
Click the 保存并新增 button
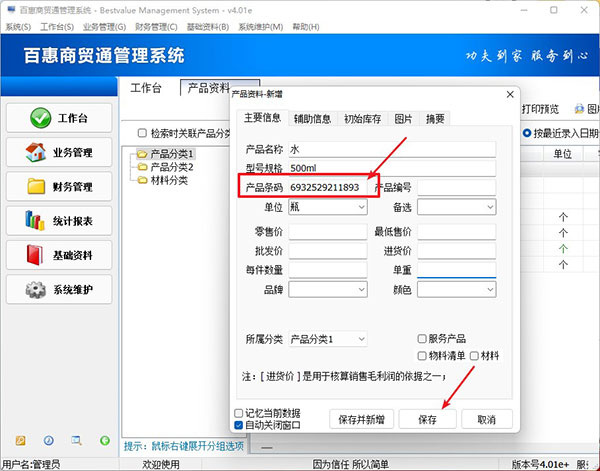(x=361, y=419)
